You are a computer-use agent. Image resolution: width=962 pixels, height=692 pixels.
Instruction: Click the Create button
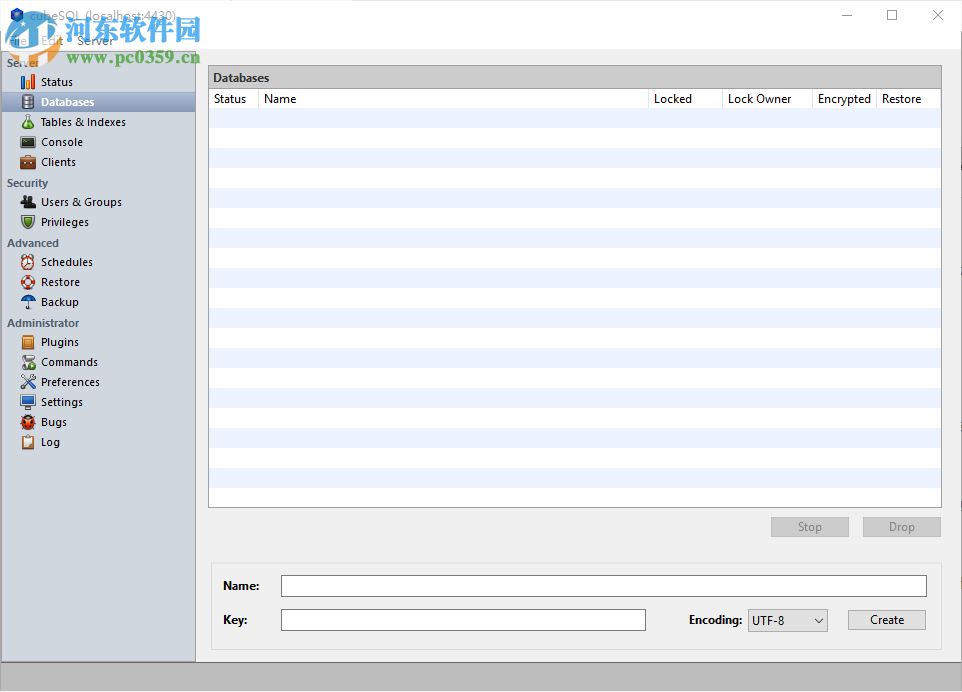[887, 620]
